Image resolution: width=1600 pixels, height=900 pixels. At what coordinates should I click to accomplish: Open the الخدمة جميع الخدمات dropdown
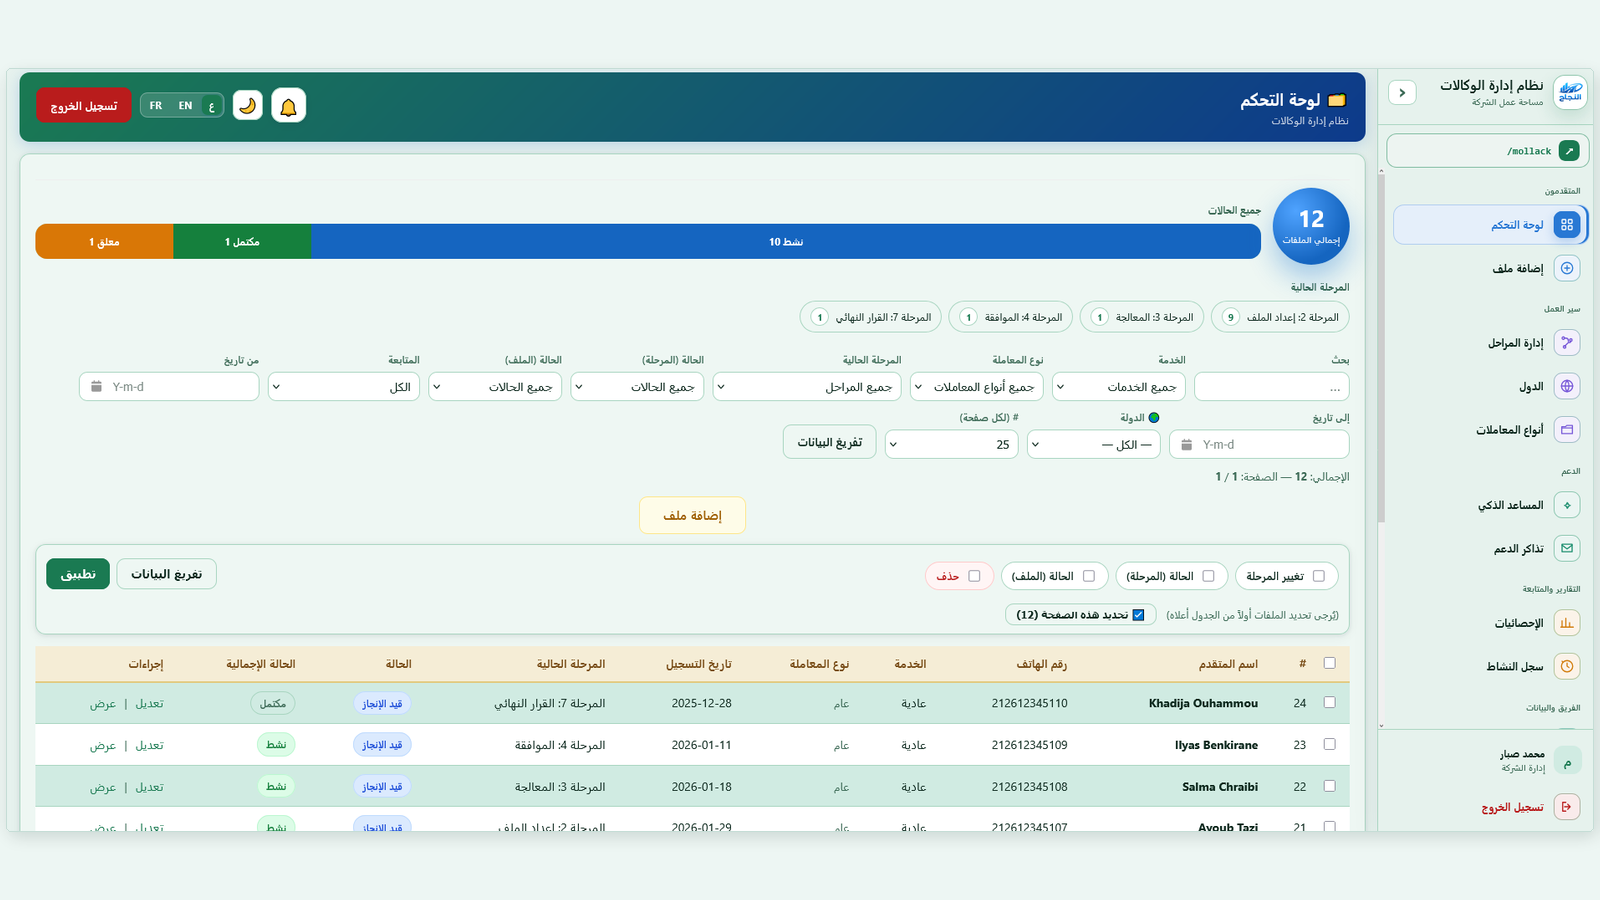tap(1119, 387)
